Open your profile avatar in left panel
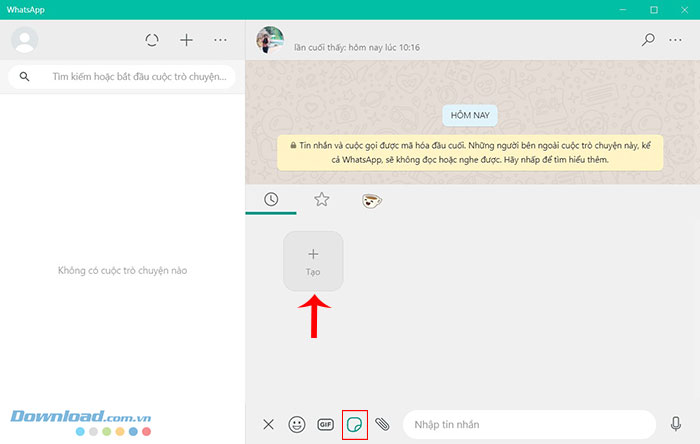700x444 pixels. pos(24,40)
